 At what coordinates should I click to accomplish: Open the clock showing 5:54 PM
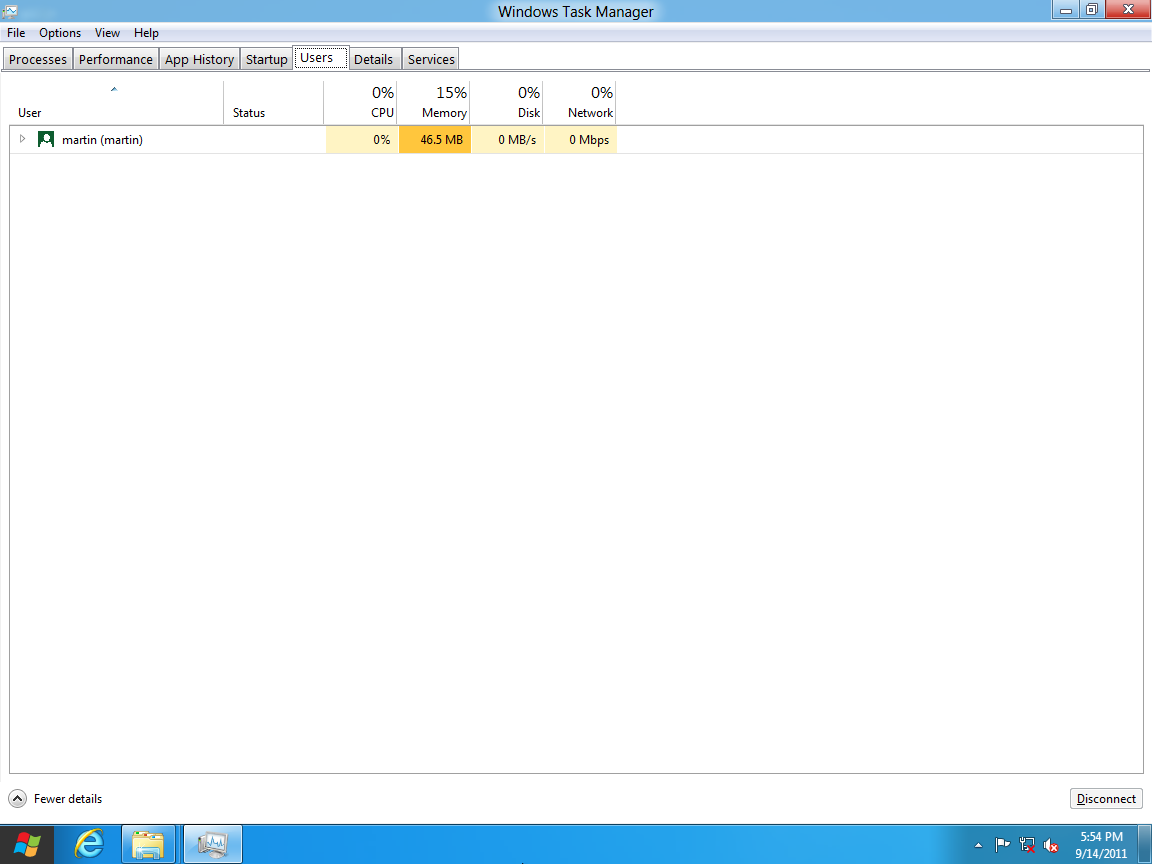point(1101,845)
